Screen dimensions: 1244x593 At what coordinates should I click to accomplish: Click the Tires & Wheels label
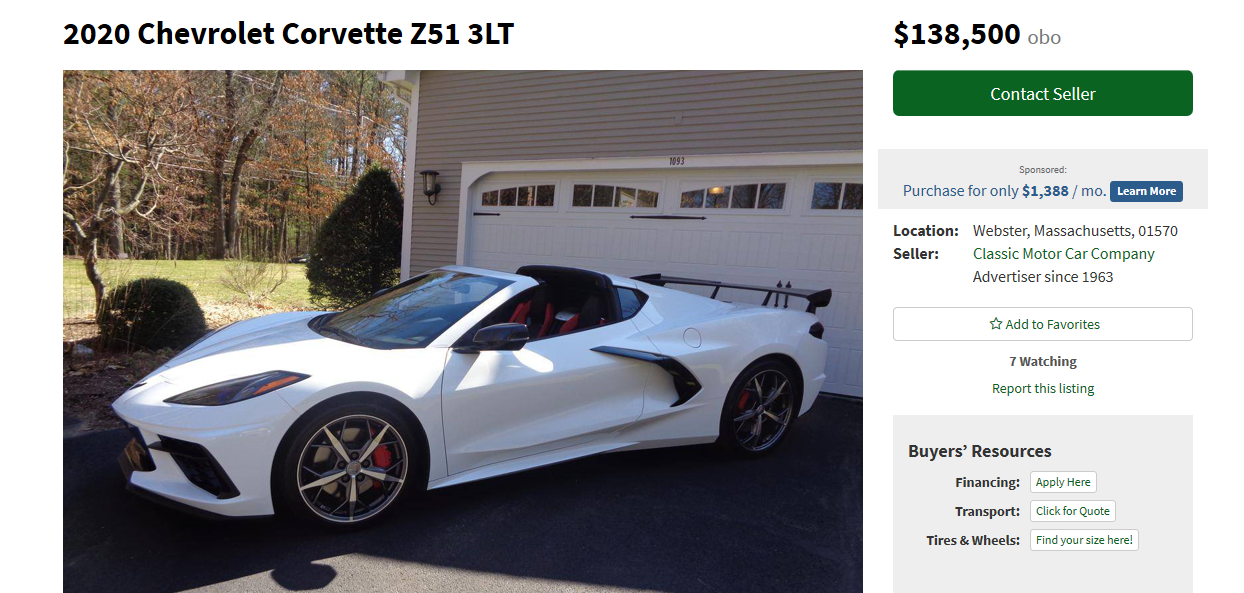[973, 540]
